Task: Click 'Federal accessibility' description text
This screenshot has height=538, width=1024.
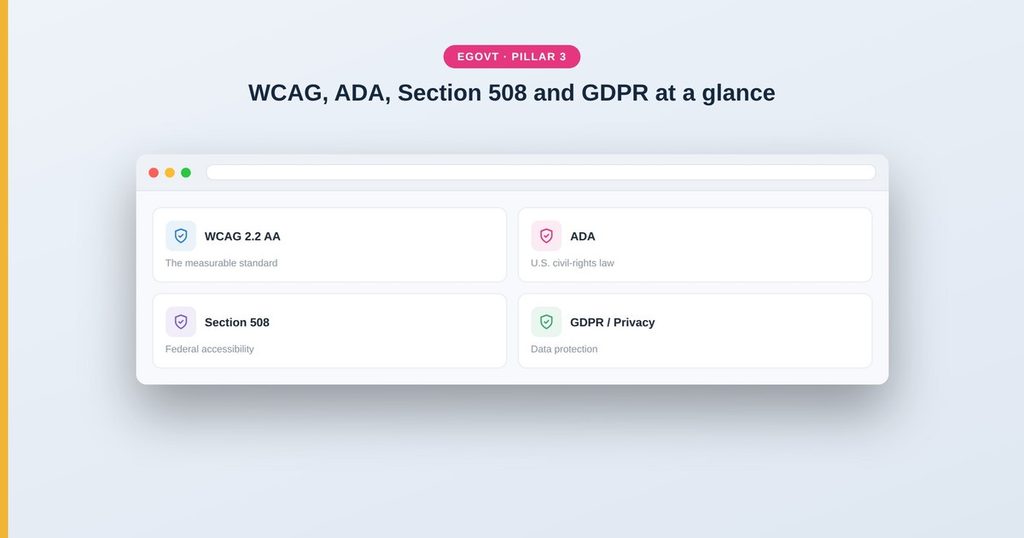Action: point(210,349)
